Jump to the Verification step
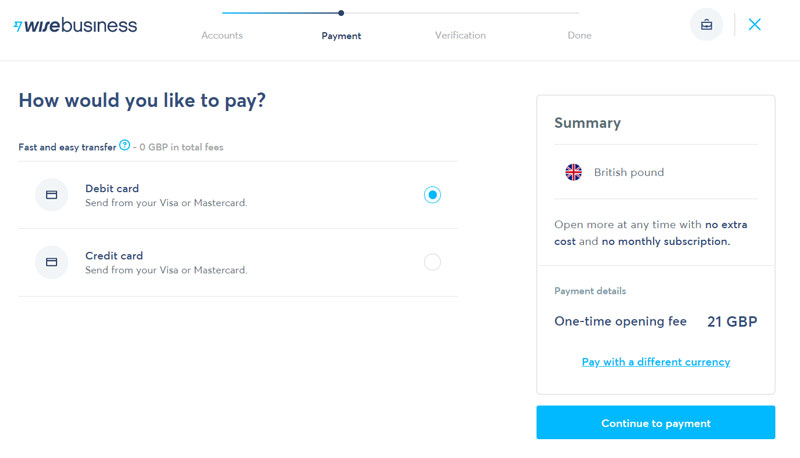800x458 pixels. tap(460, 35)
